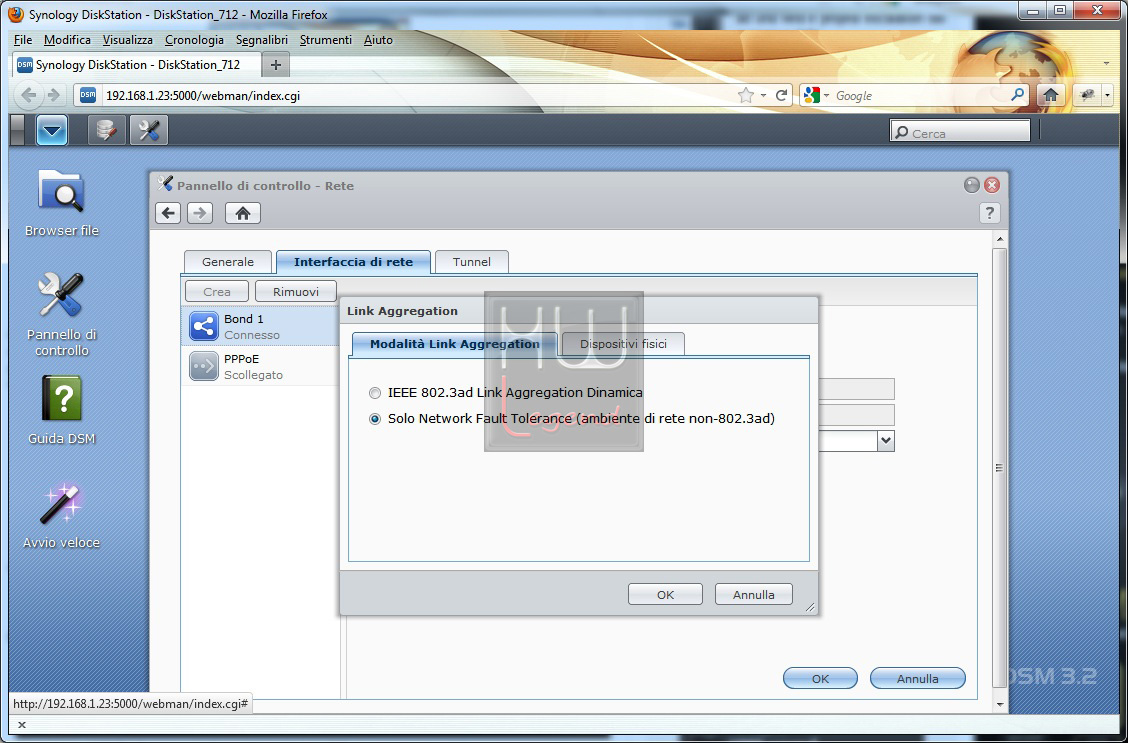The height and width of the screenshot is (743, 1128).
Task: Reload the page in Firefox
Action: point(781,95)
